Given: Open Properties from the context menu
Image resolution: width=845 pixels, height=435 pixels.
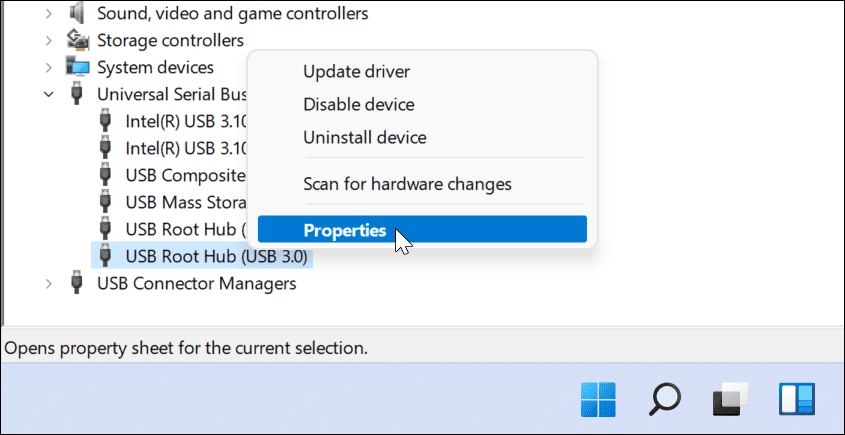Looking at the screenshot, I should click(x=345, y=230).
